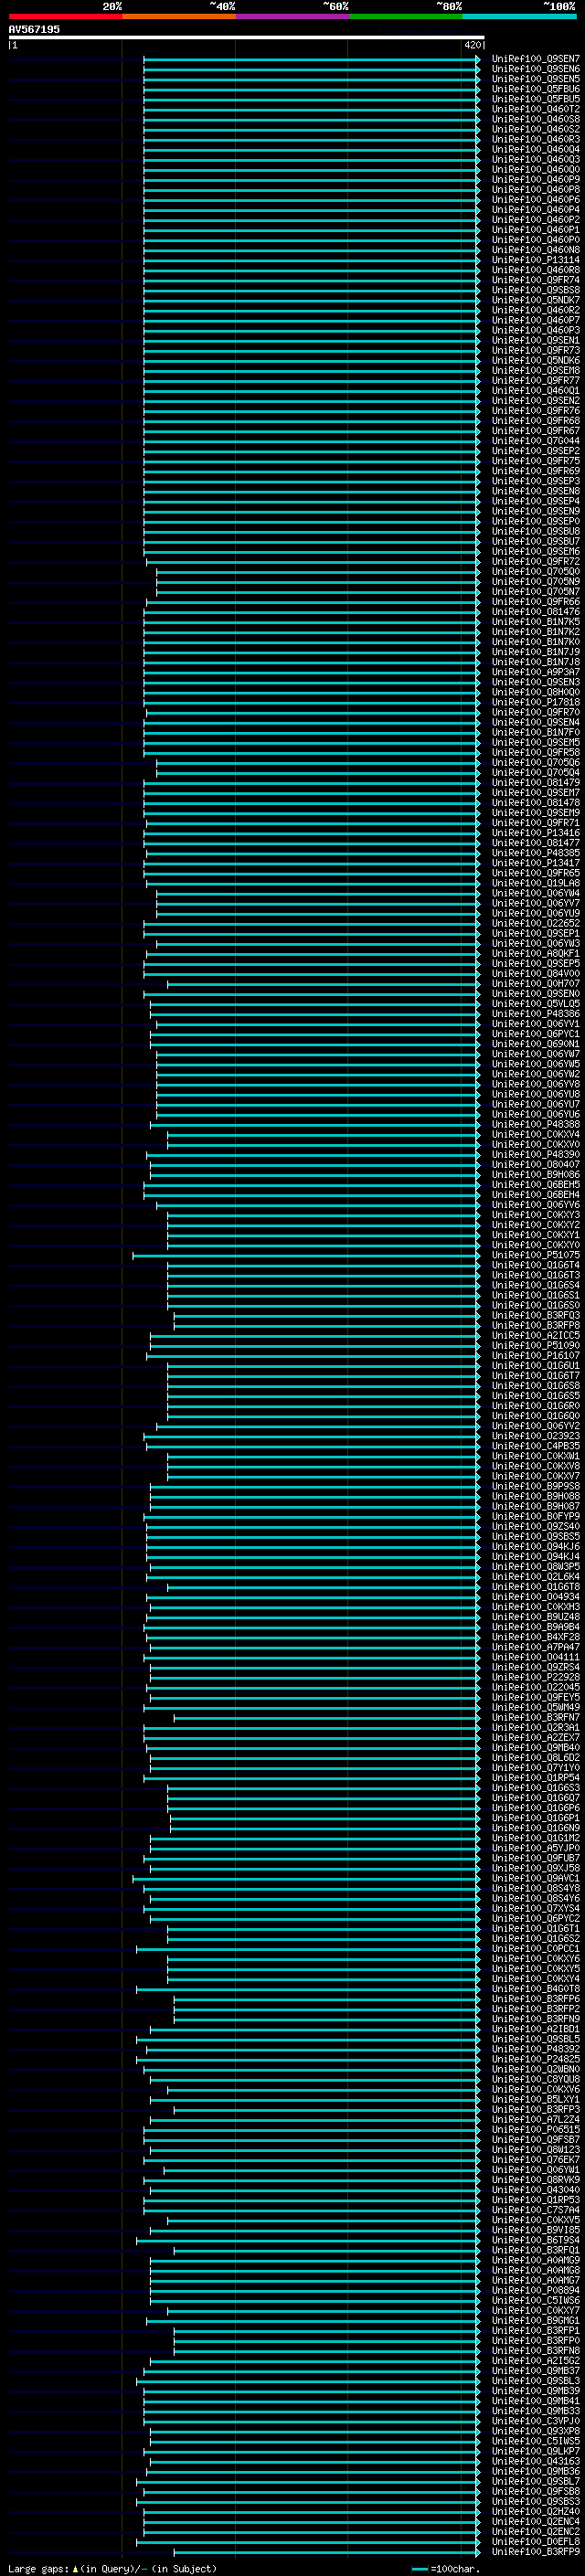Select the UniRef100_Q9SBS8 label
Viewport: 585px width, 2576px height.
click(536, 290)
